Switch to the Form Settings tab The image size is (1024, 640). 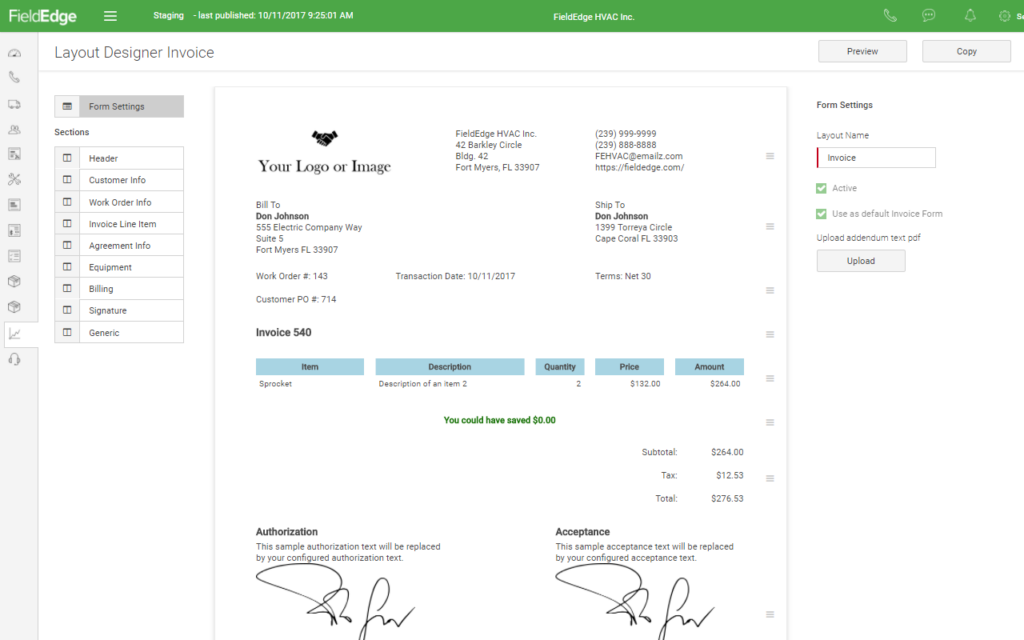(119, 106)
